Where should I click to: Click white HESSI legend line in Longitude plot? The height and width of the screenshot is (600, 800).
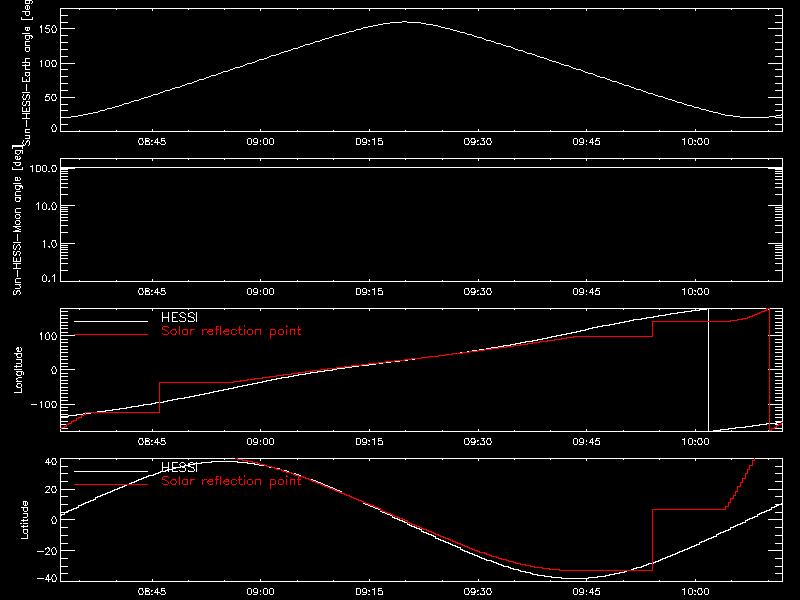point(111,321)
